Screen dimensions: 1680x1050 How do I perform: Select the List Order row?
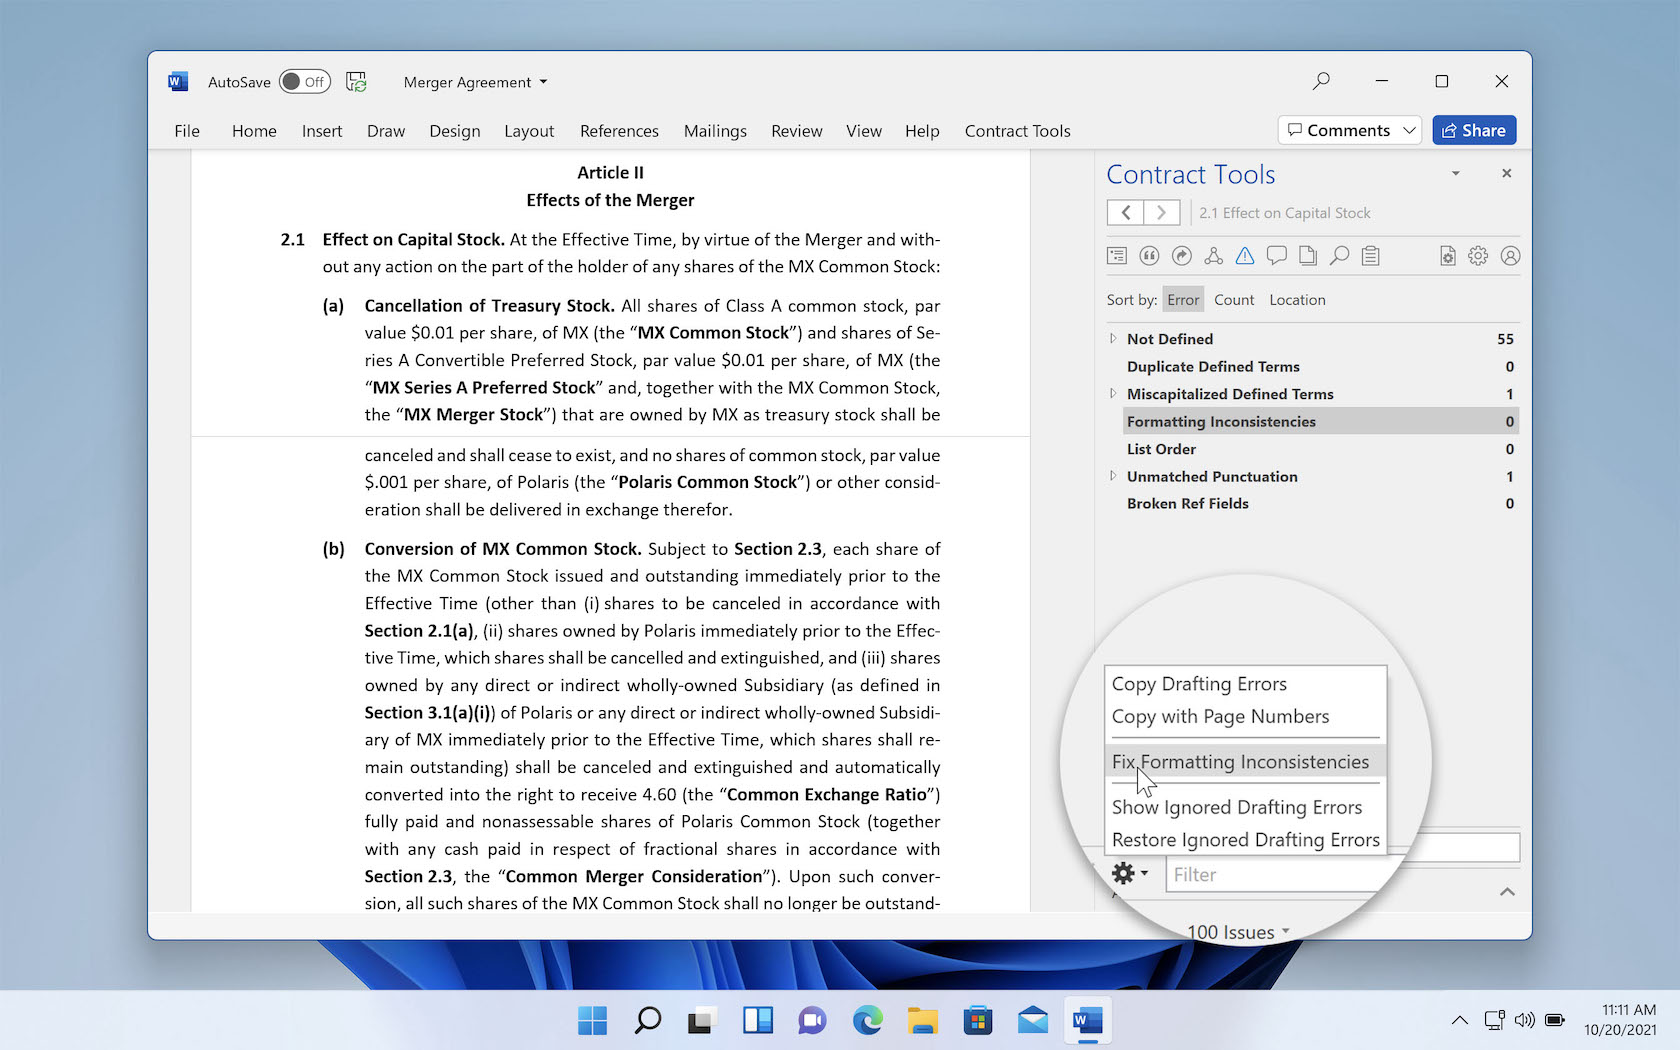tap(1321, 449)
